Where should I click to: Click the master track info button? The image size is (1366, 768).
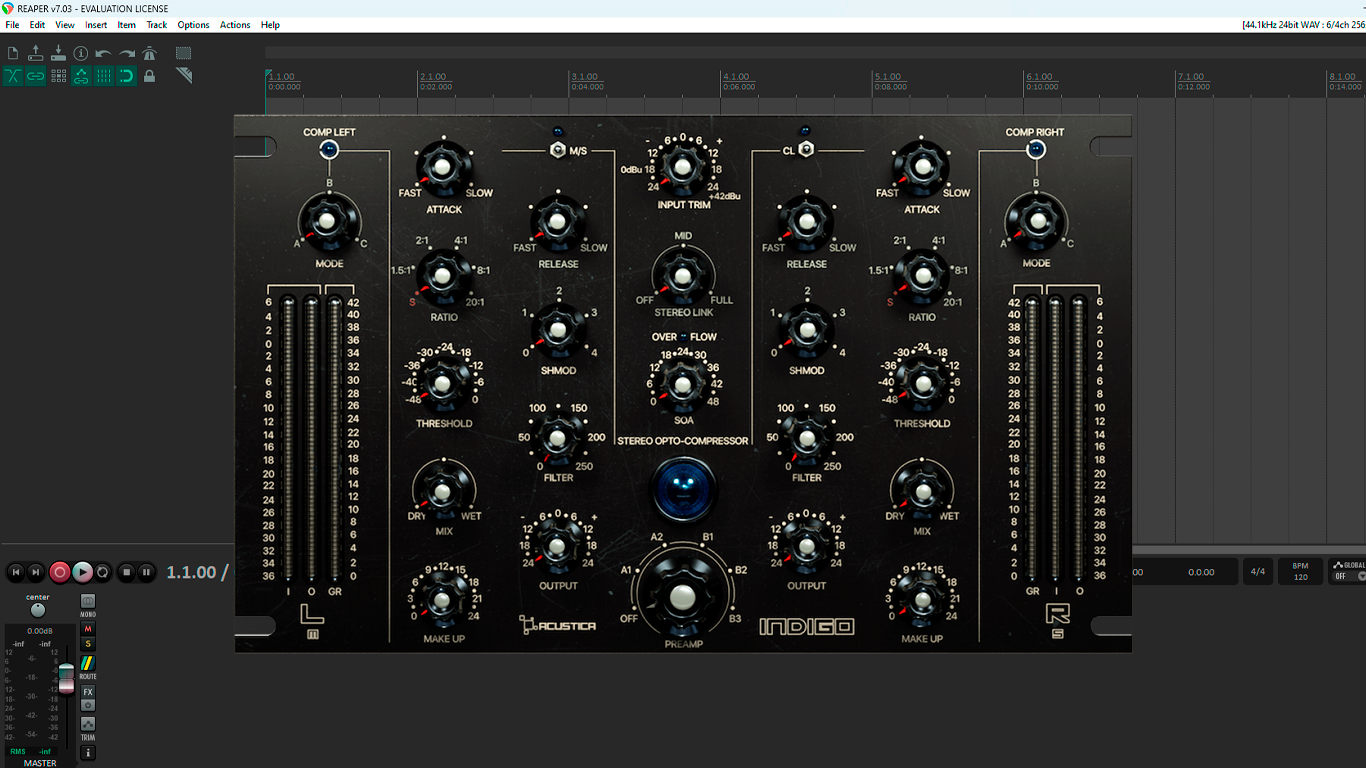88,752
